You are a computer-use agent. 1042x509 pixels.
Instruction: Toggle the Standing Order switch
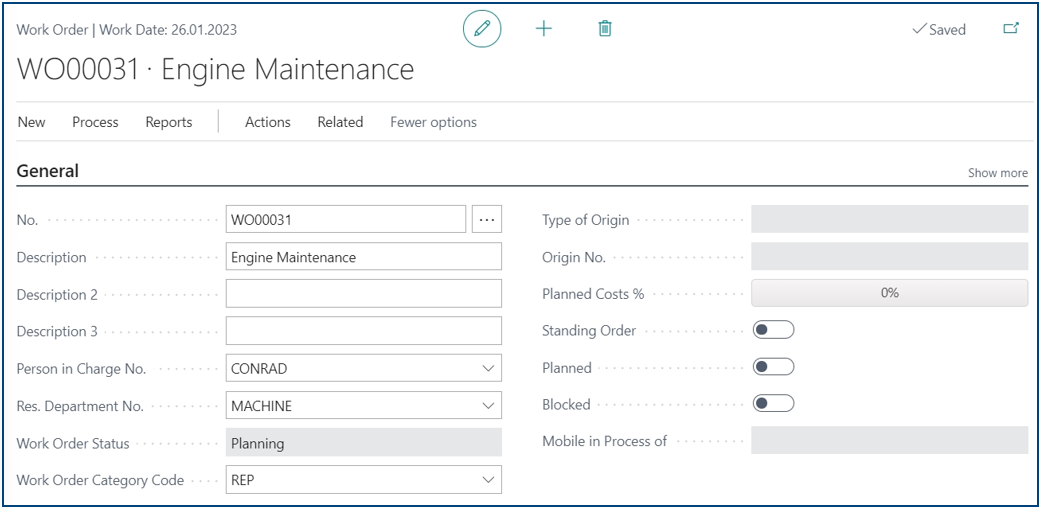coord(774,330)
